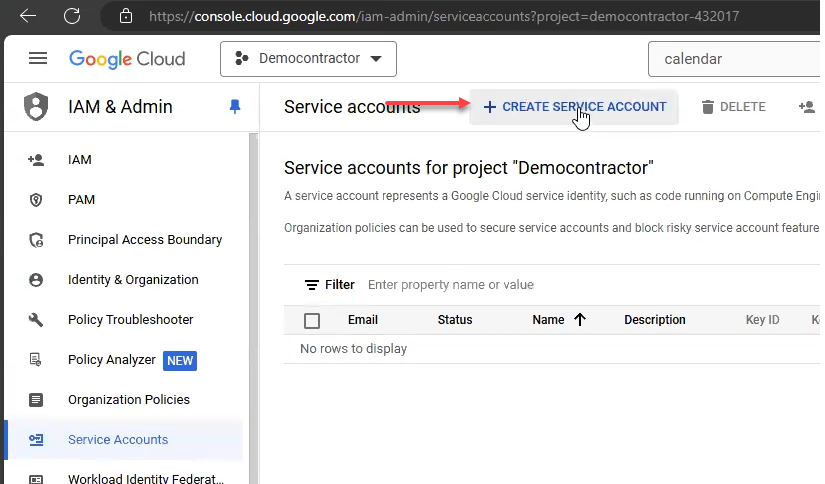This screenshot has height=484, width=825.
Task: Click the 'No rows to display' text
Action: coord(354,349)
